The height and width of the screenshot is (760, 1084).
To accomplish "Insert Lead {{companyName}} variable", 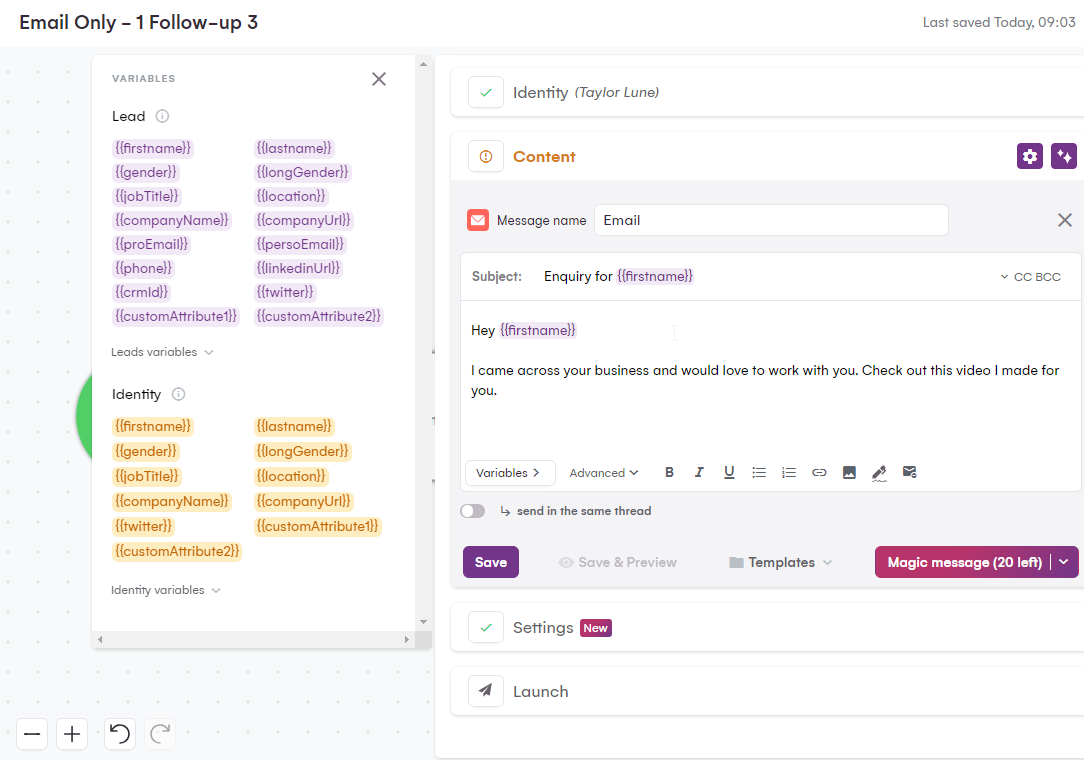I will pos(171,220).
